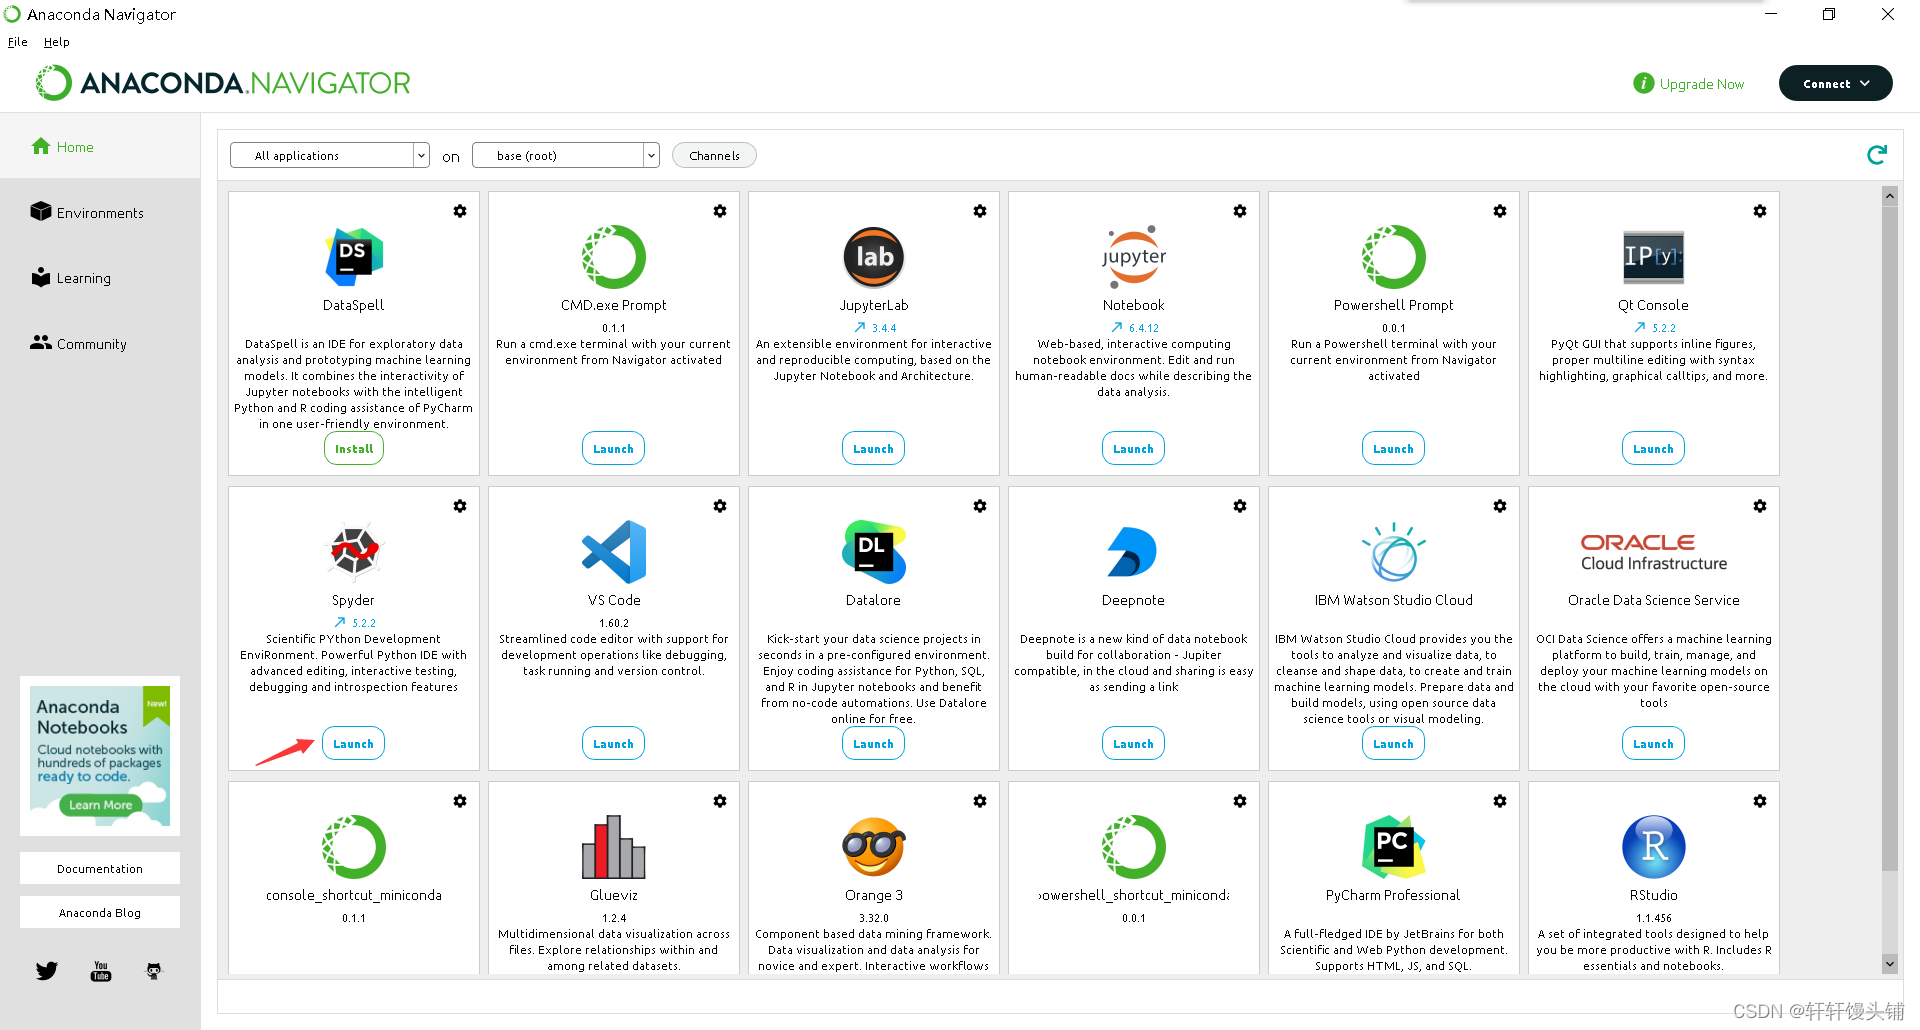This screenshot has width=1920, height=1030.
Task: Click the VS Code application logo
Action: 614,552
